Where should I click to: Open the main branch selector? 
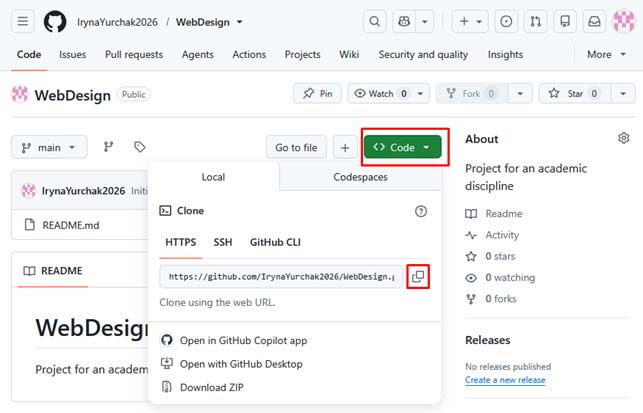point(49,147)
